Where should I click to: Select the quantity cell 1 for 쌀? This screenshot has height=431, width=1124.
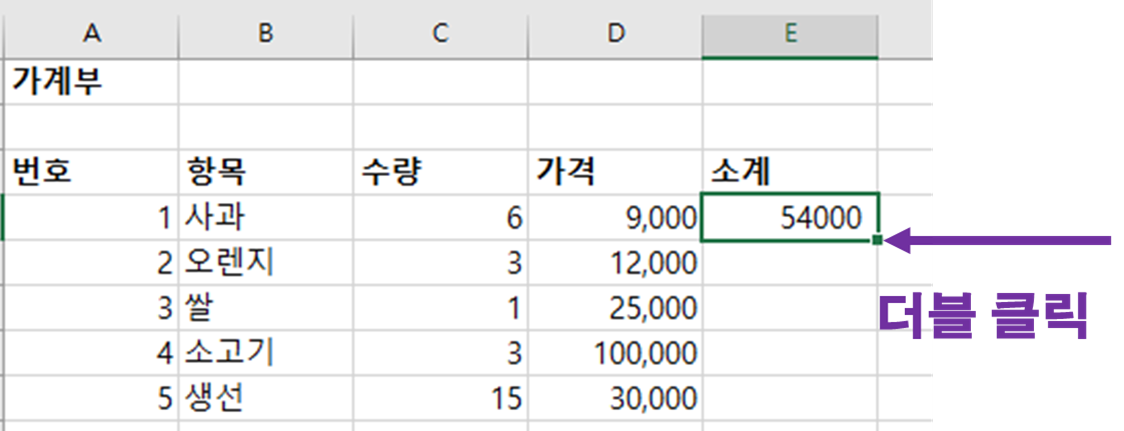point(440,308)
